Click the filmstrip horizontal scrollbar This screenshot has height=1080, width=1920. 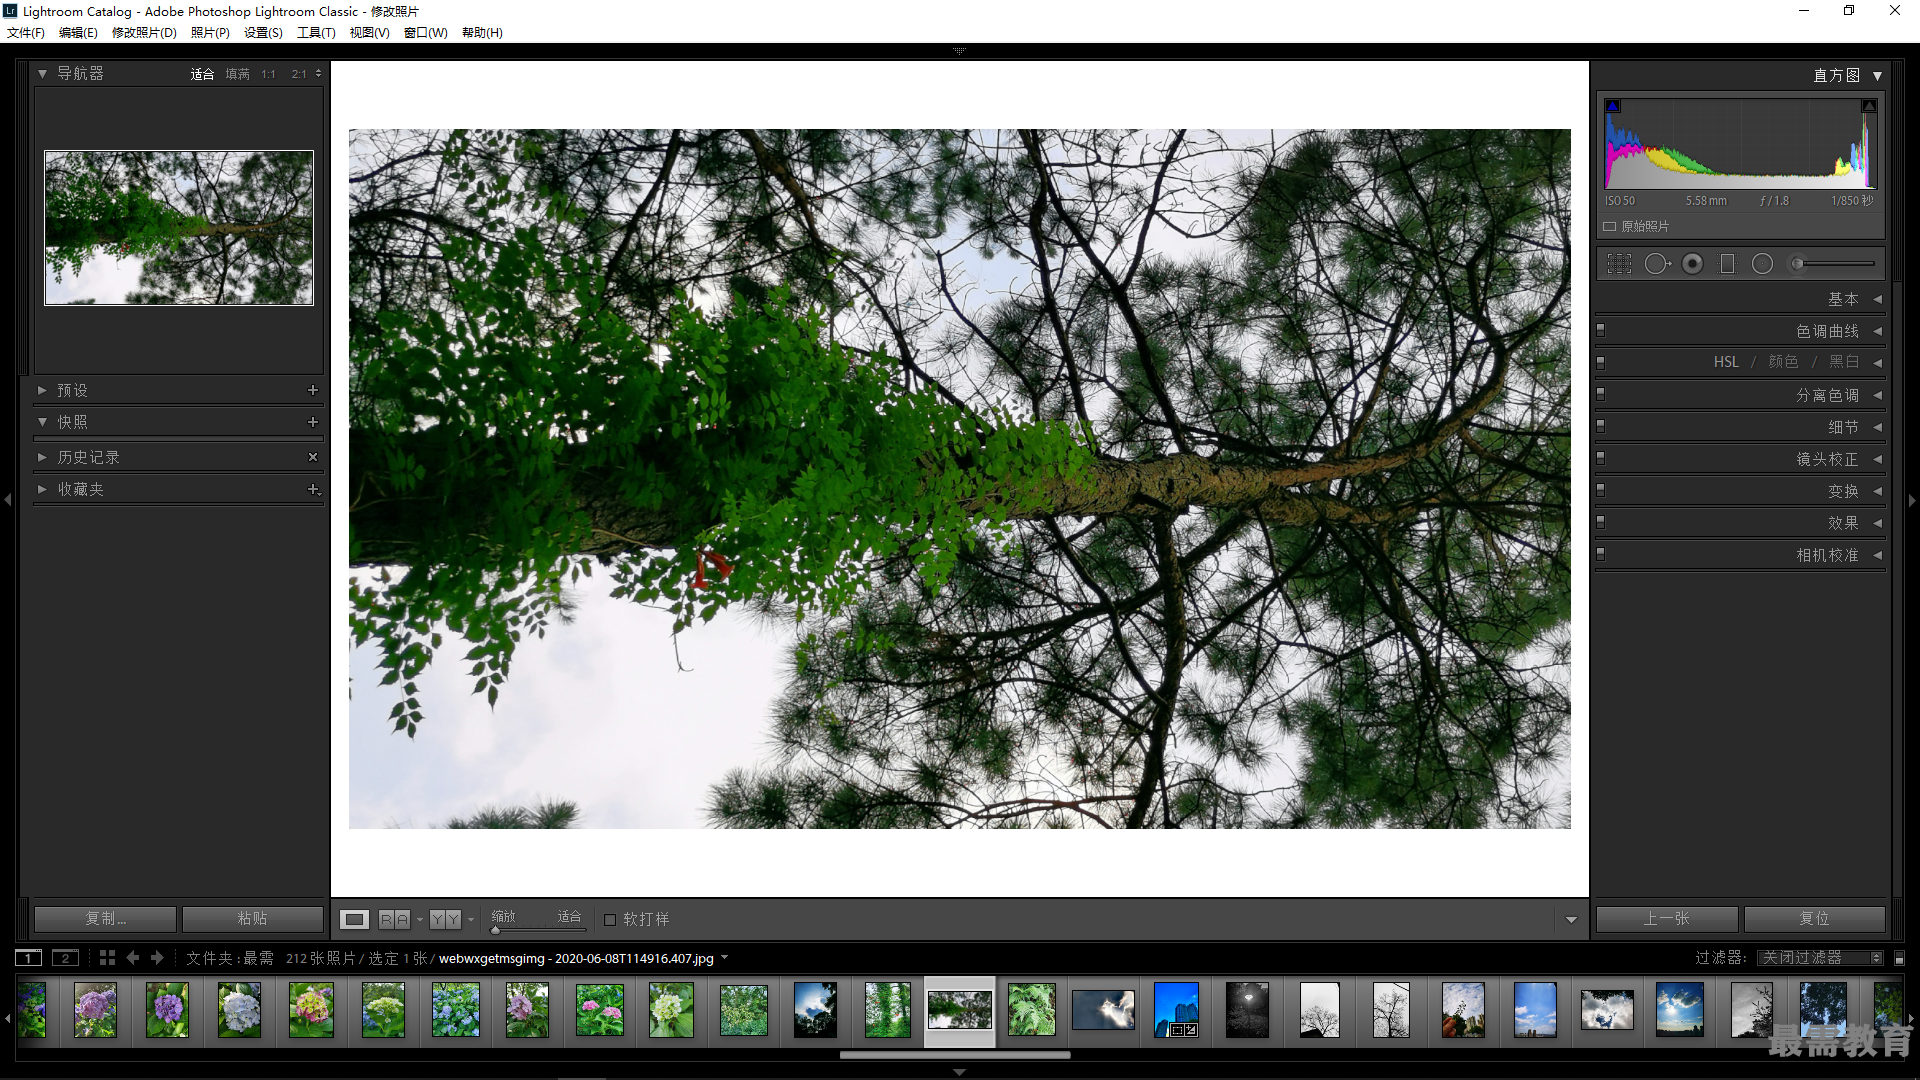click(955, 1054)
